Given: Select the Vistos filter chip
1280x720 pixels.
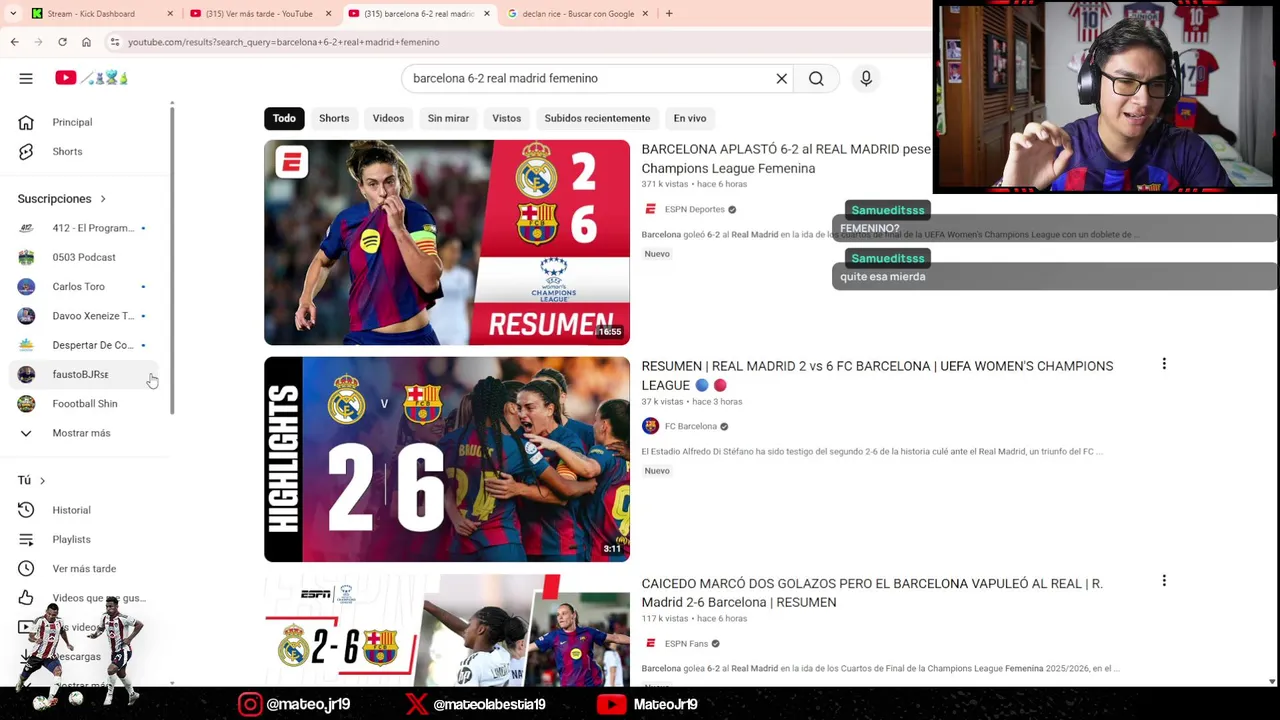Looking at the screenshot, I should pyautogui.click(x=506, y=118).
